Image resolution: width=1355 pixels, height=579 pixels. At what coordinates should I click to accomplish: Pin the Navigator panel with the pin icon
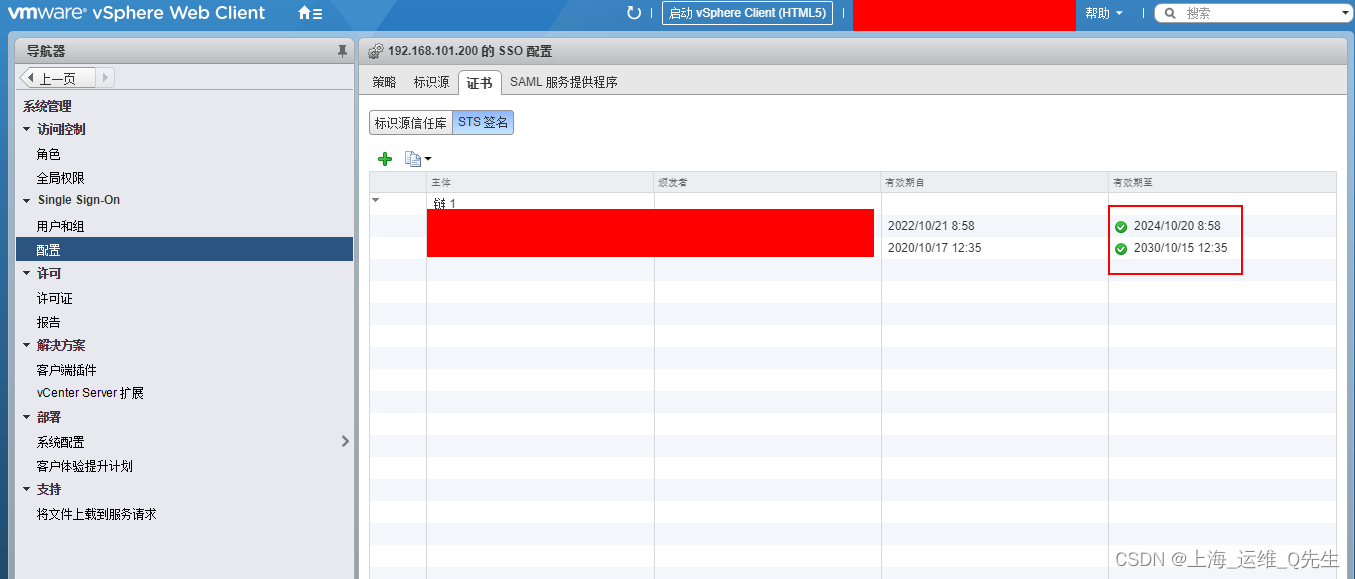point(341,49)
